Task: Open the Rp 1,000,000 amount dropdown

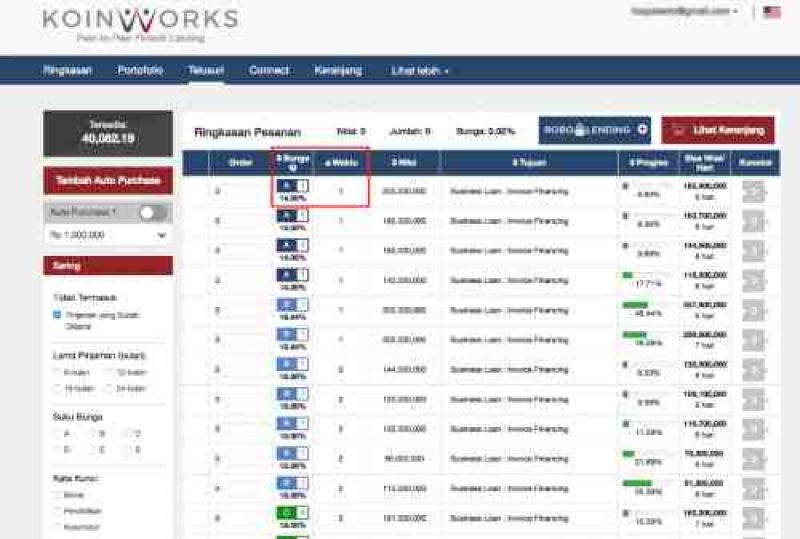Action: tap(108, 235)
